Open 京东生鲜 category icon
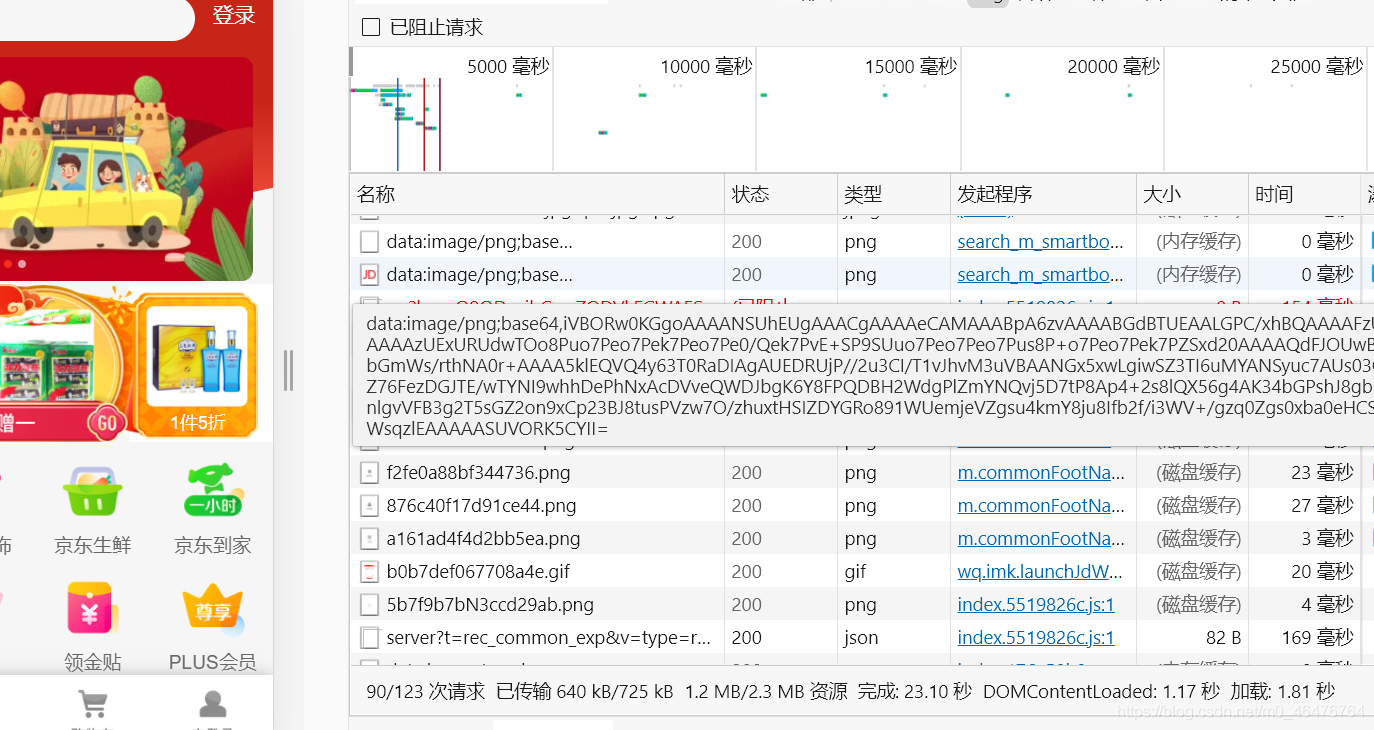Viewport: 1374px width, 730px height. [x=93, y=491]
